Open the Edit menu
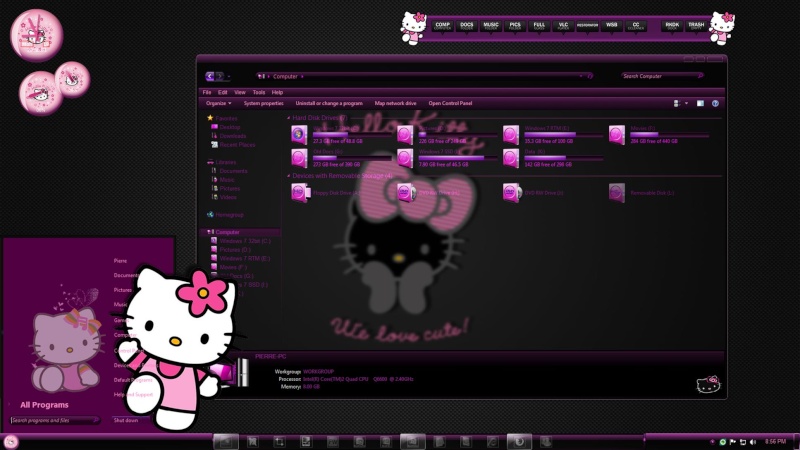Image resolution: width=800 pixels, height=450 pixels. click(x=222, y=92)
